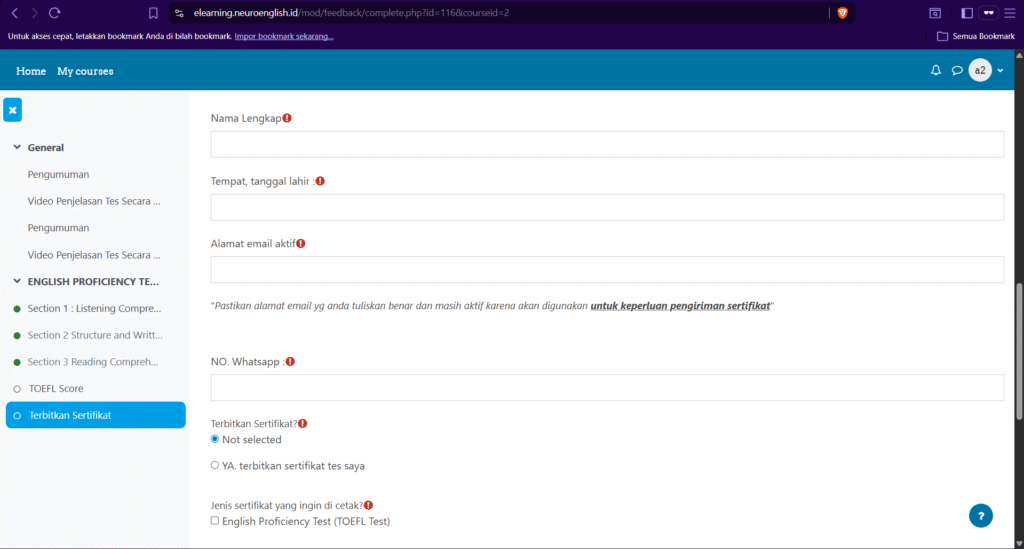Click the a2 user avatar
Image resolution: width=1024 pixels, height=549 pixels.
tap(980, 71)
